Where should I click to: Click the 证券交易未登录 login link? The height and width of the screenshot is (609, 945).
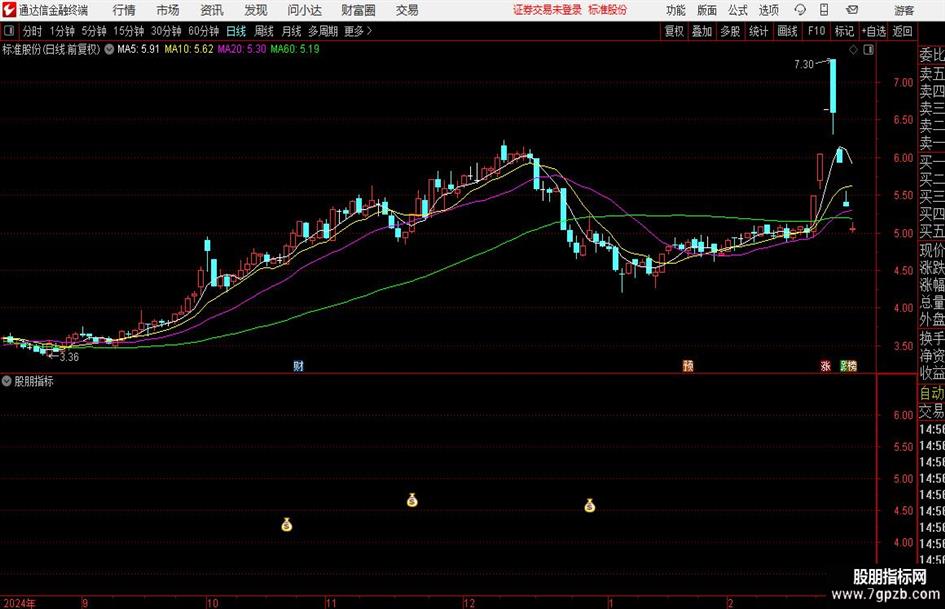click(547, 10)
